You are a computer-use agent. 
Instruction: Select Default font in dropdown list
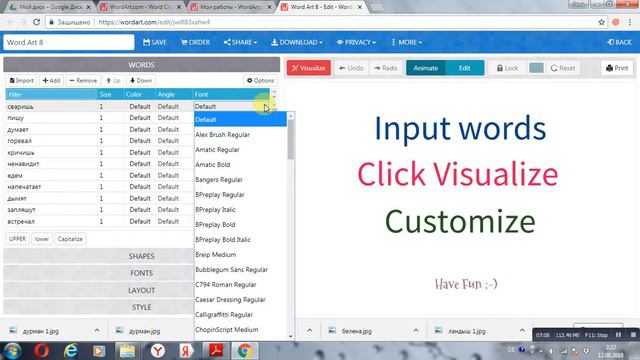tap(240, 120)
